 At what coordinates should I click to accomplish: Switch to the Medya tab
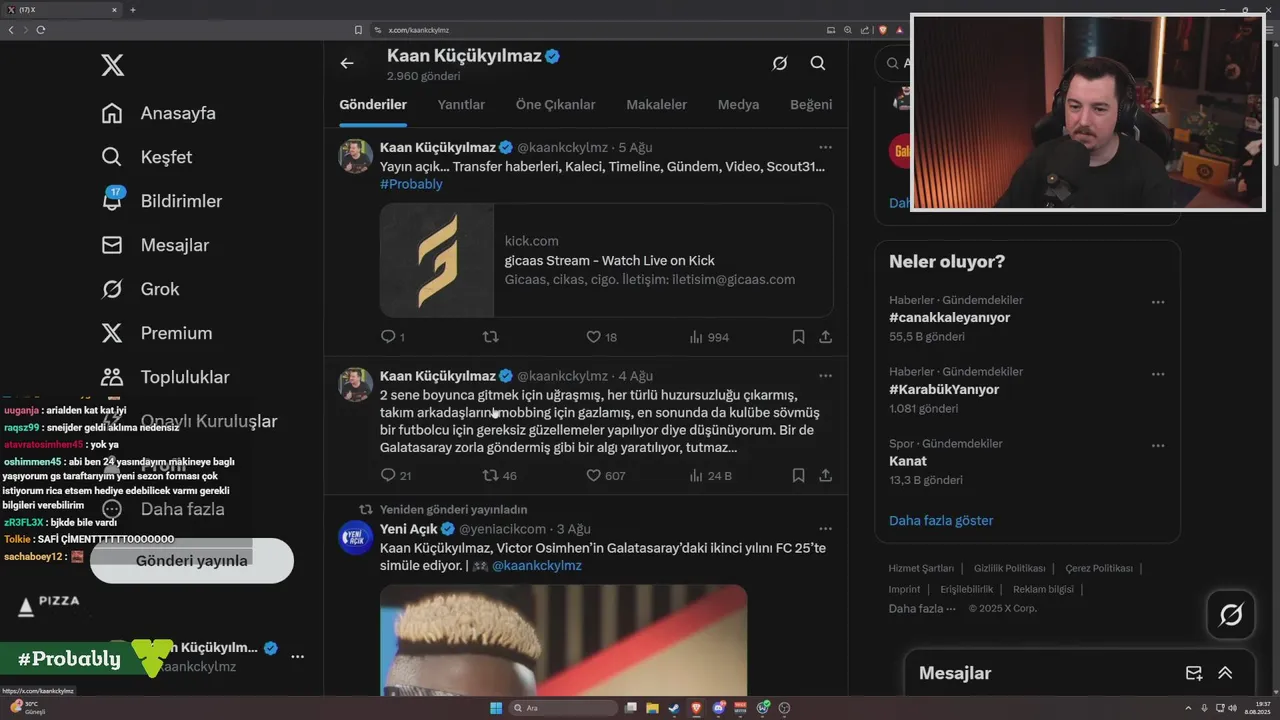738,104
